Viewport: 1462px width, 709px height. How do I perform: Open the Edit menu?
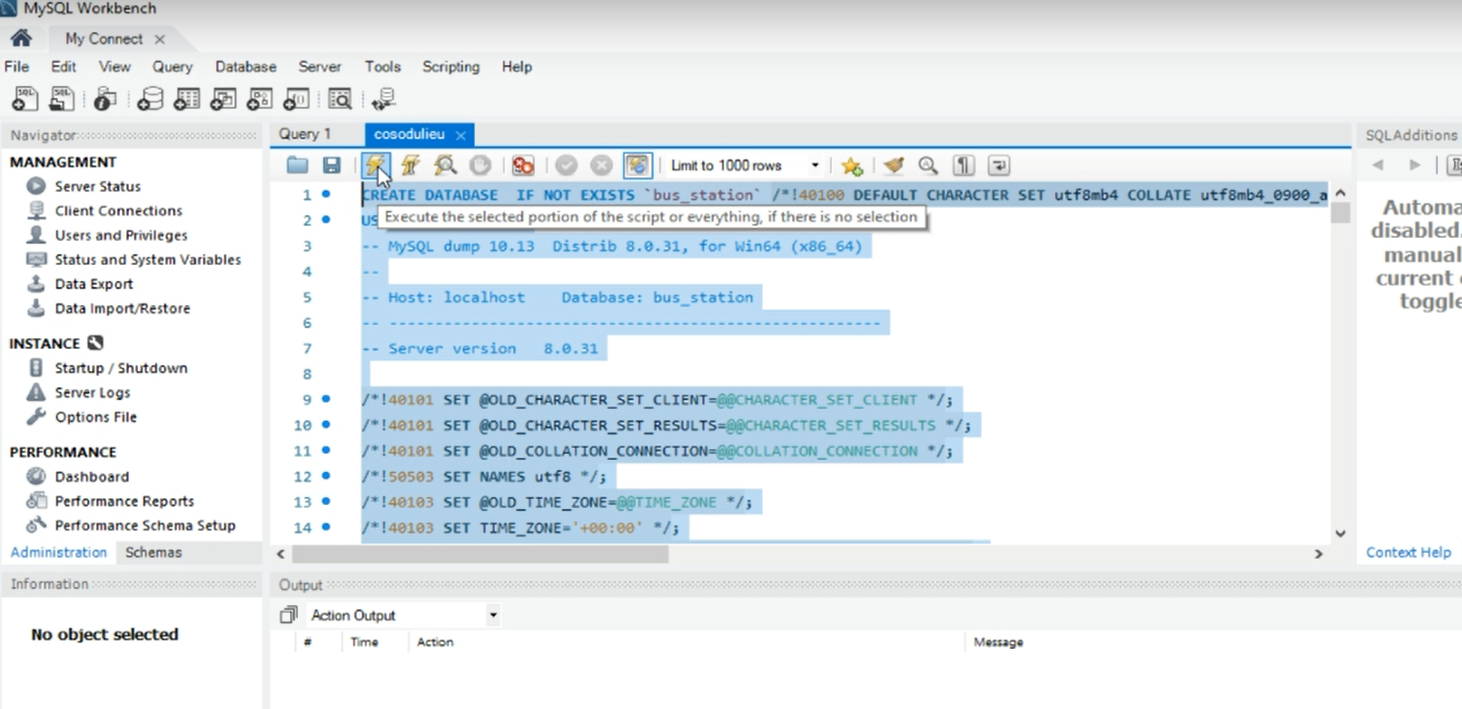tap(64, 66)
